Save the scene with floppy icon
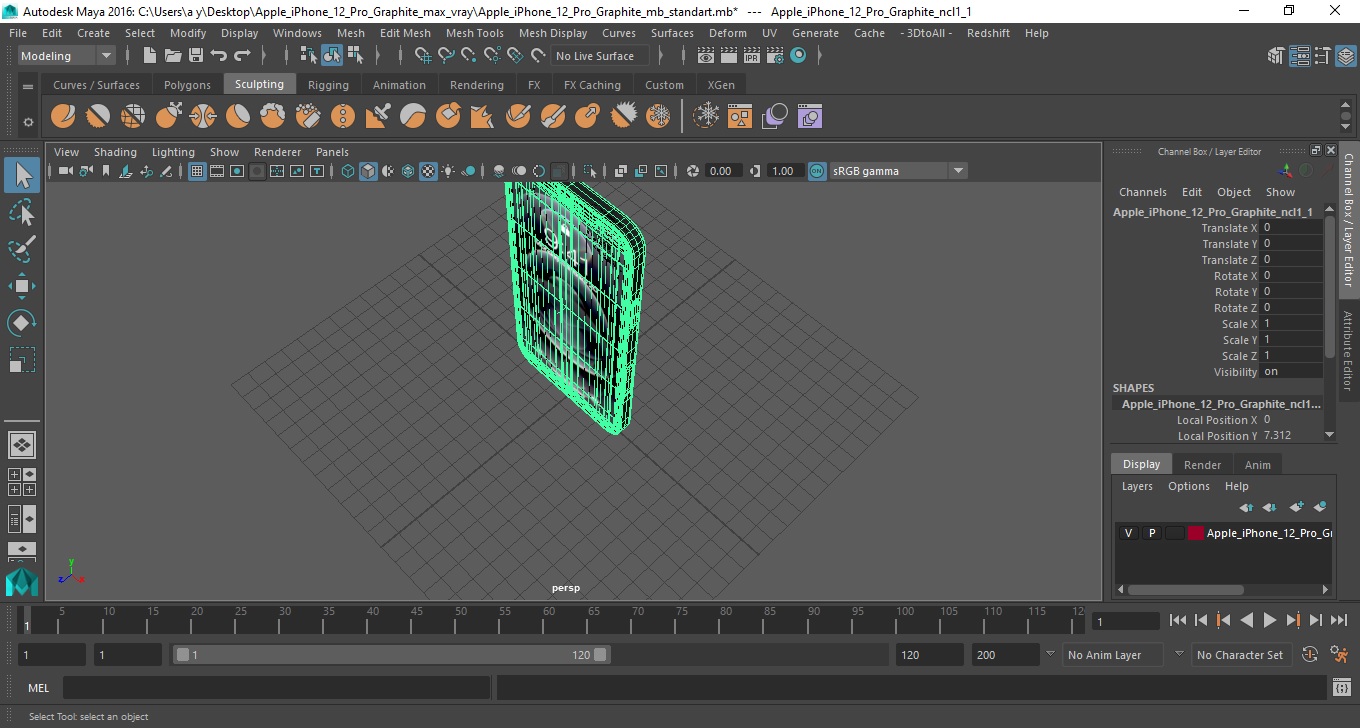This screenshot has height=728, width=1360. (196, 56)
